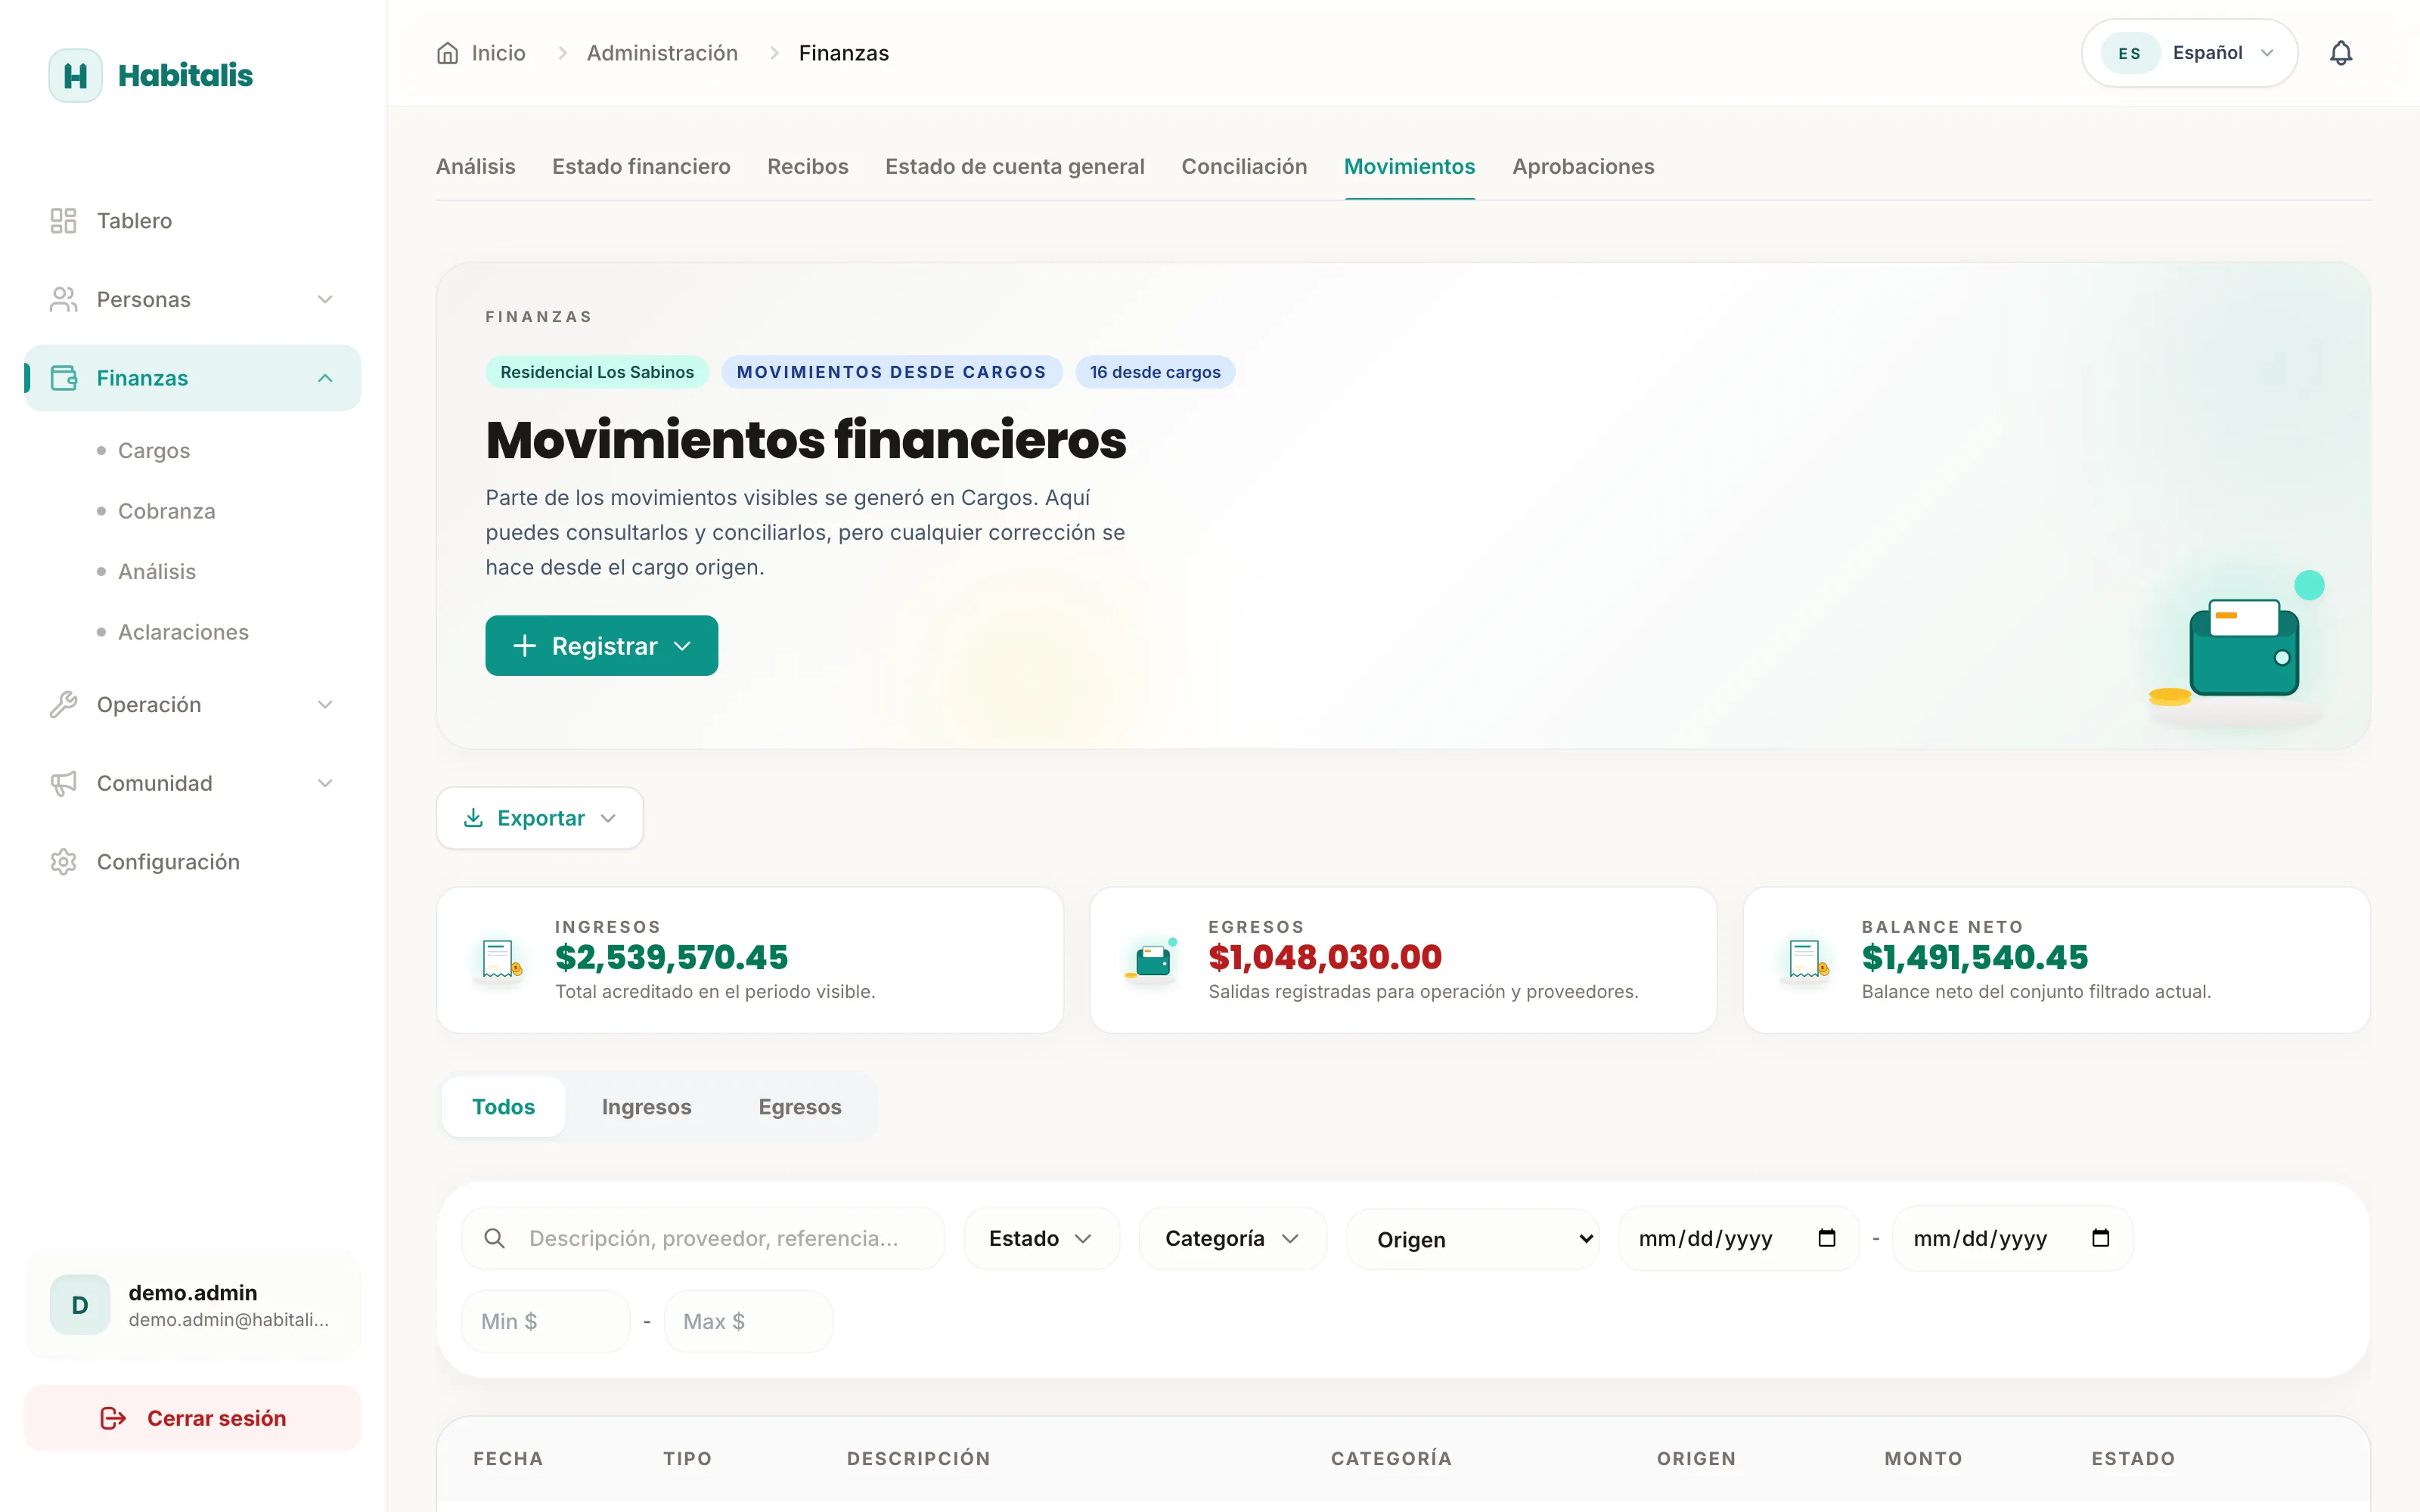The height and width of the screenshot is (1512, 2420).
Task: Open the Español language dropdown
Action: point(2190,53)
